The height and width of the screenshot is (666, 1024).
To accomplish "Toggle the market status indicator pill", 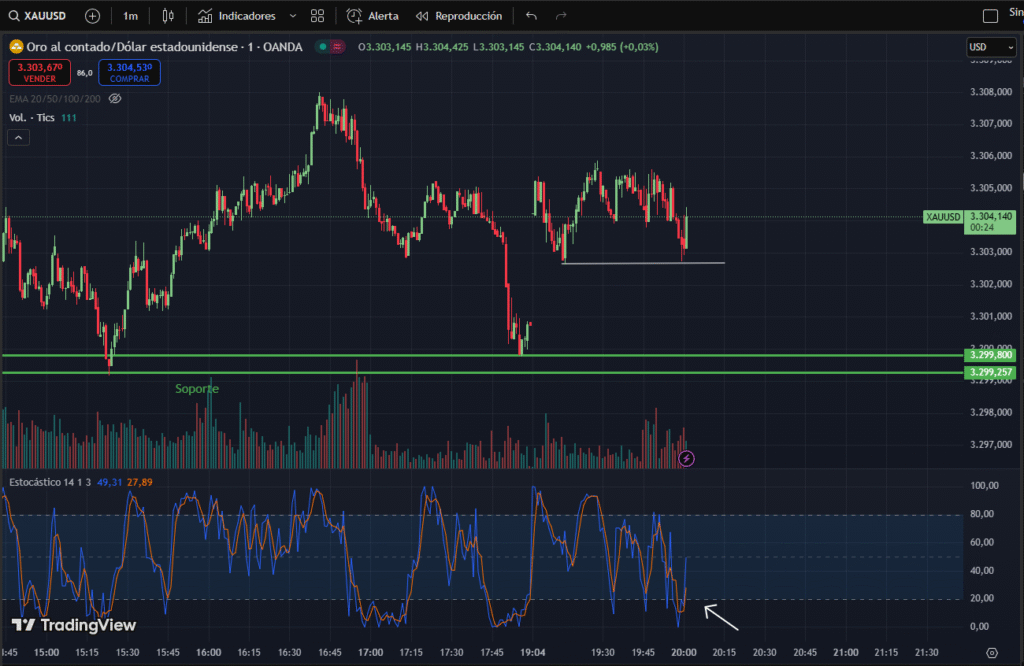I will (329, 47).
